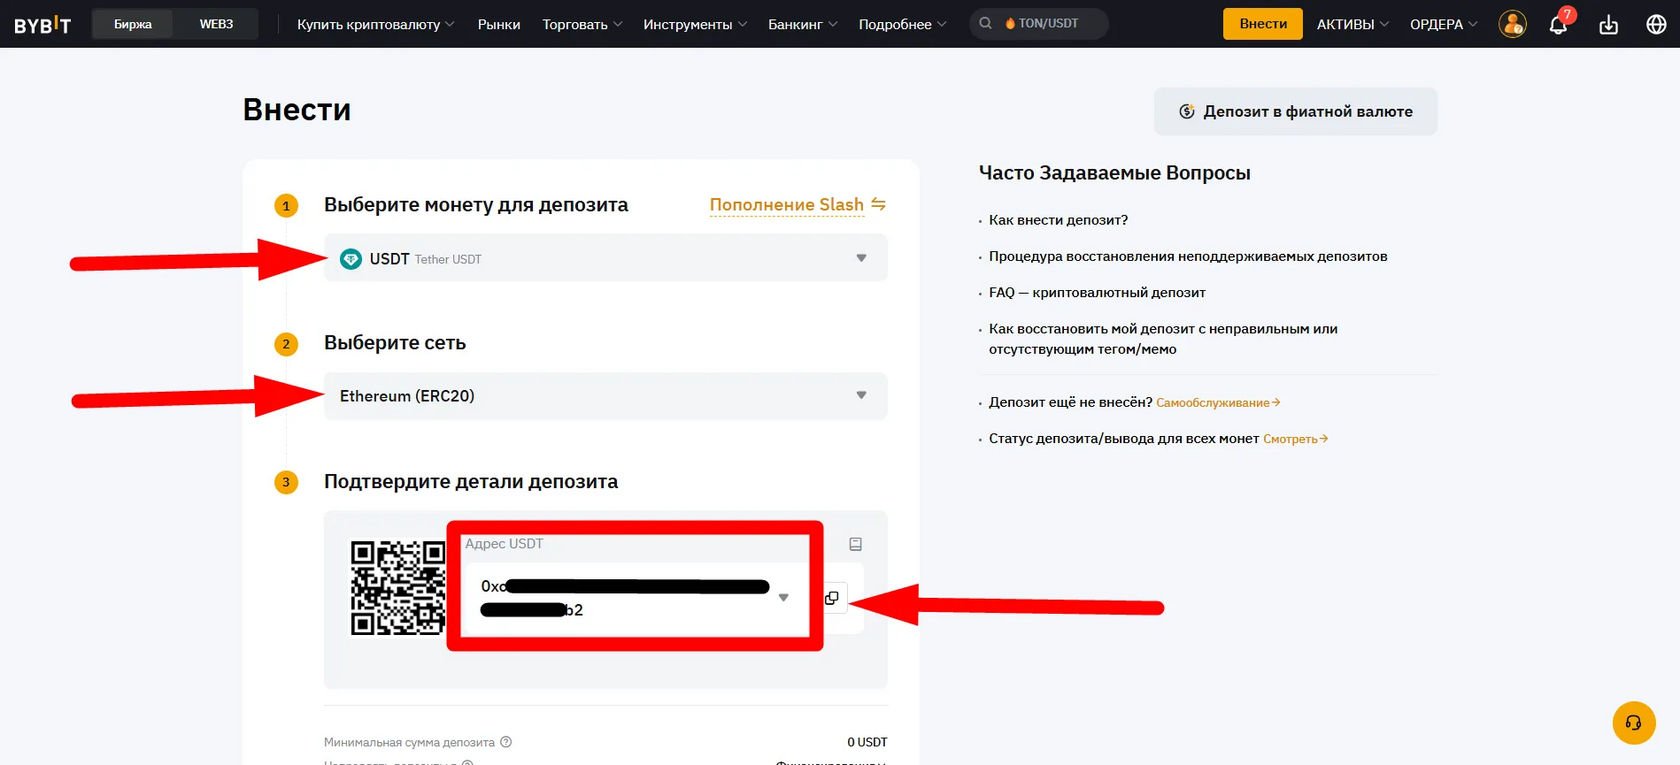Open the notifications bell

coord(1558,24)
